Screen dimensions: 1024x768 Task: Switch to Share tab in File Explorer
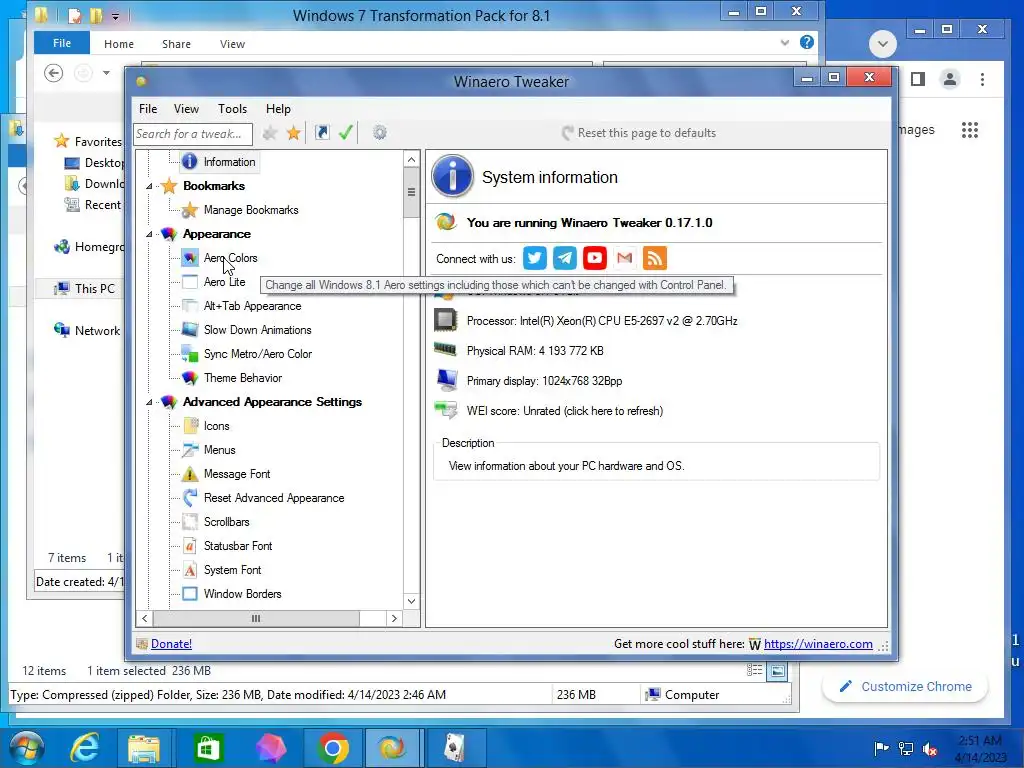pos(176,44)
